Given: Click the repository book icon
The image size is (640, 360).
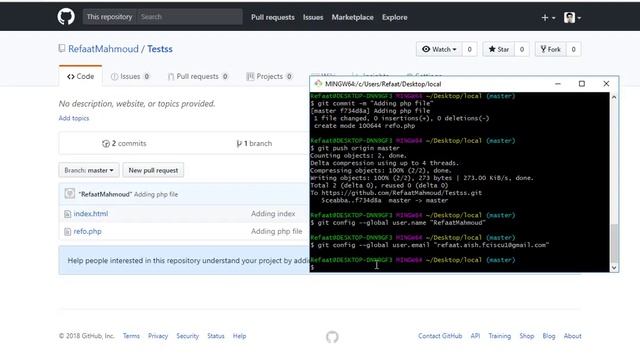Looking at the screenshot, I should tap(62, 49).
